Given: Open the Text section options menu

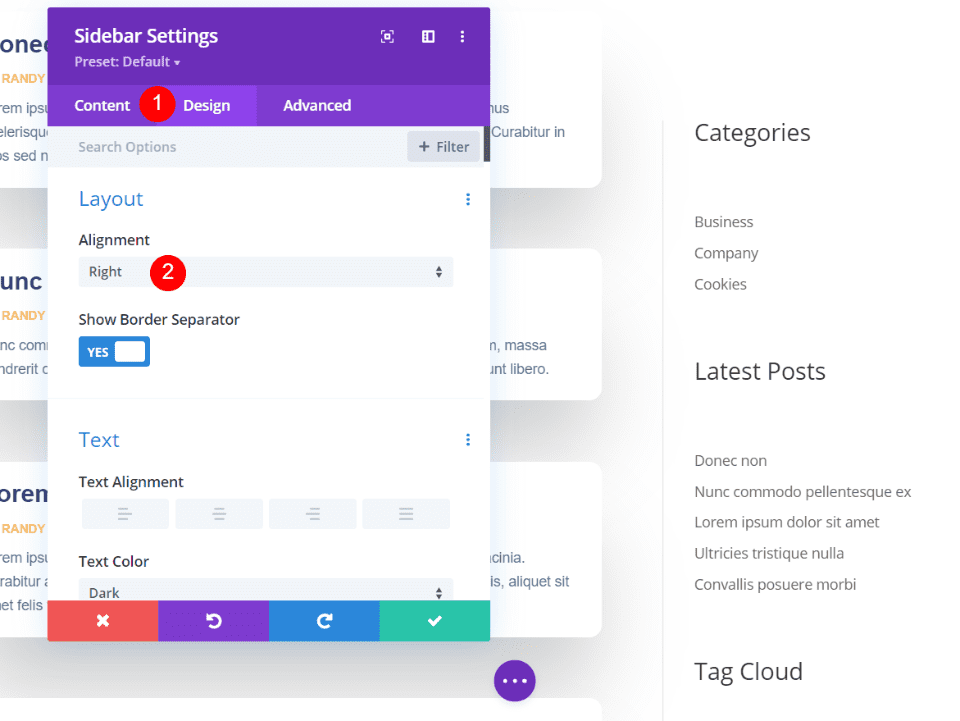Looking at the screenshot, I should coord(467,439).
